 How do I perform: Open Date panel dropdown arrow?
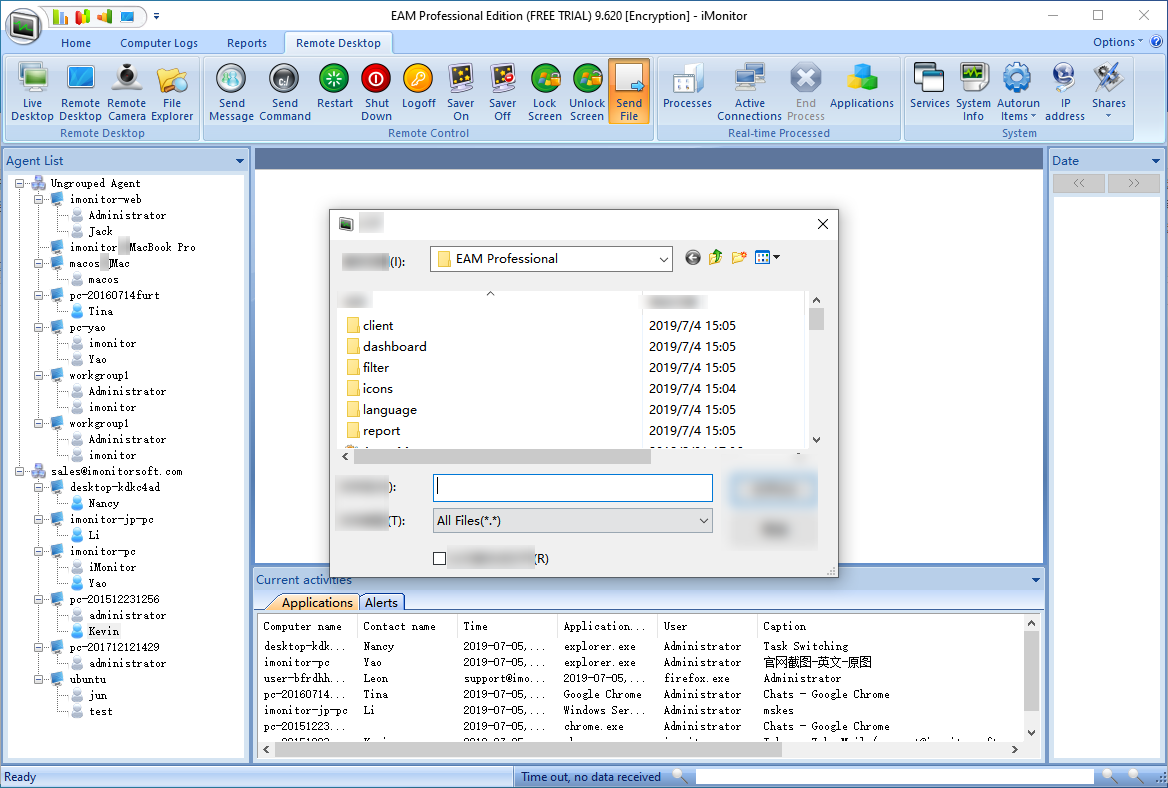tap(1155, 161)
